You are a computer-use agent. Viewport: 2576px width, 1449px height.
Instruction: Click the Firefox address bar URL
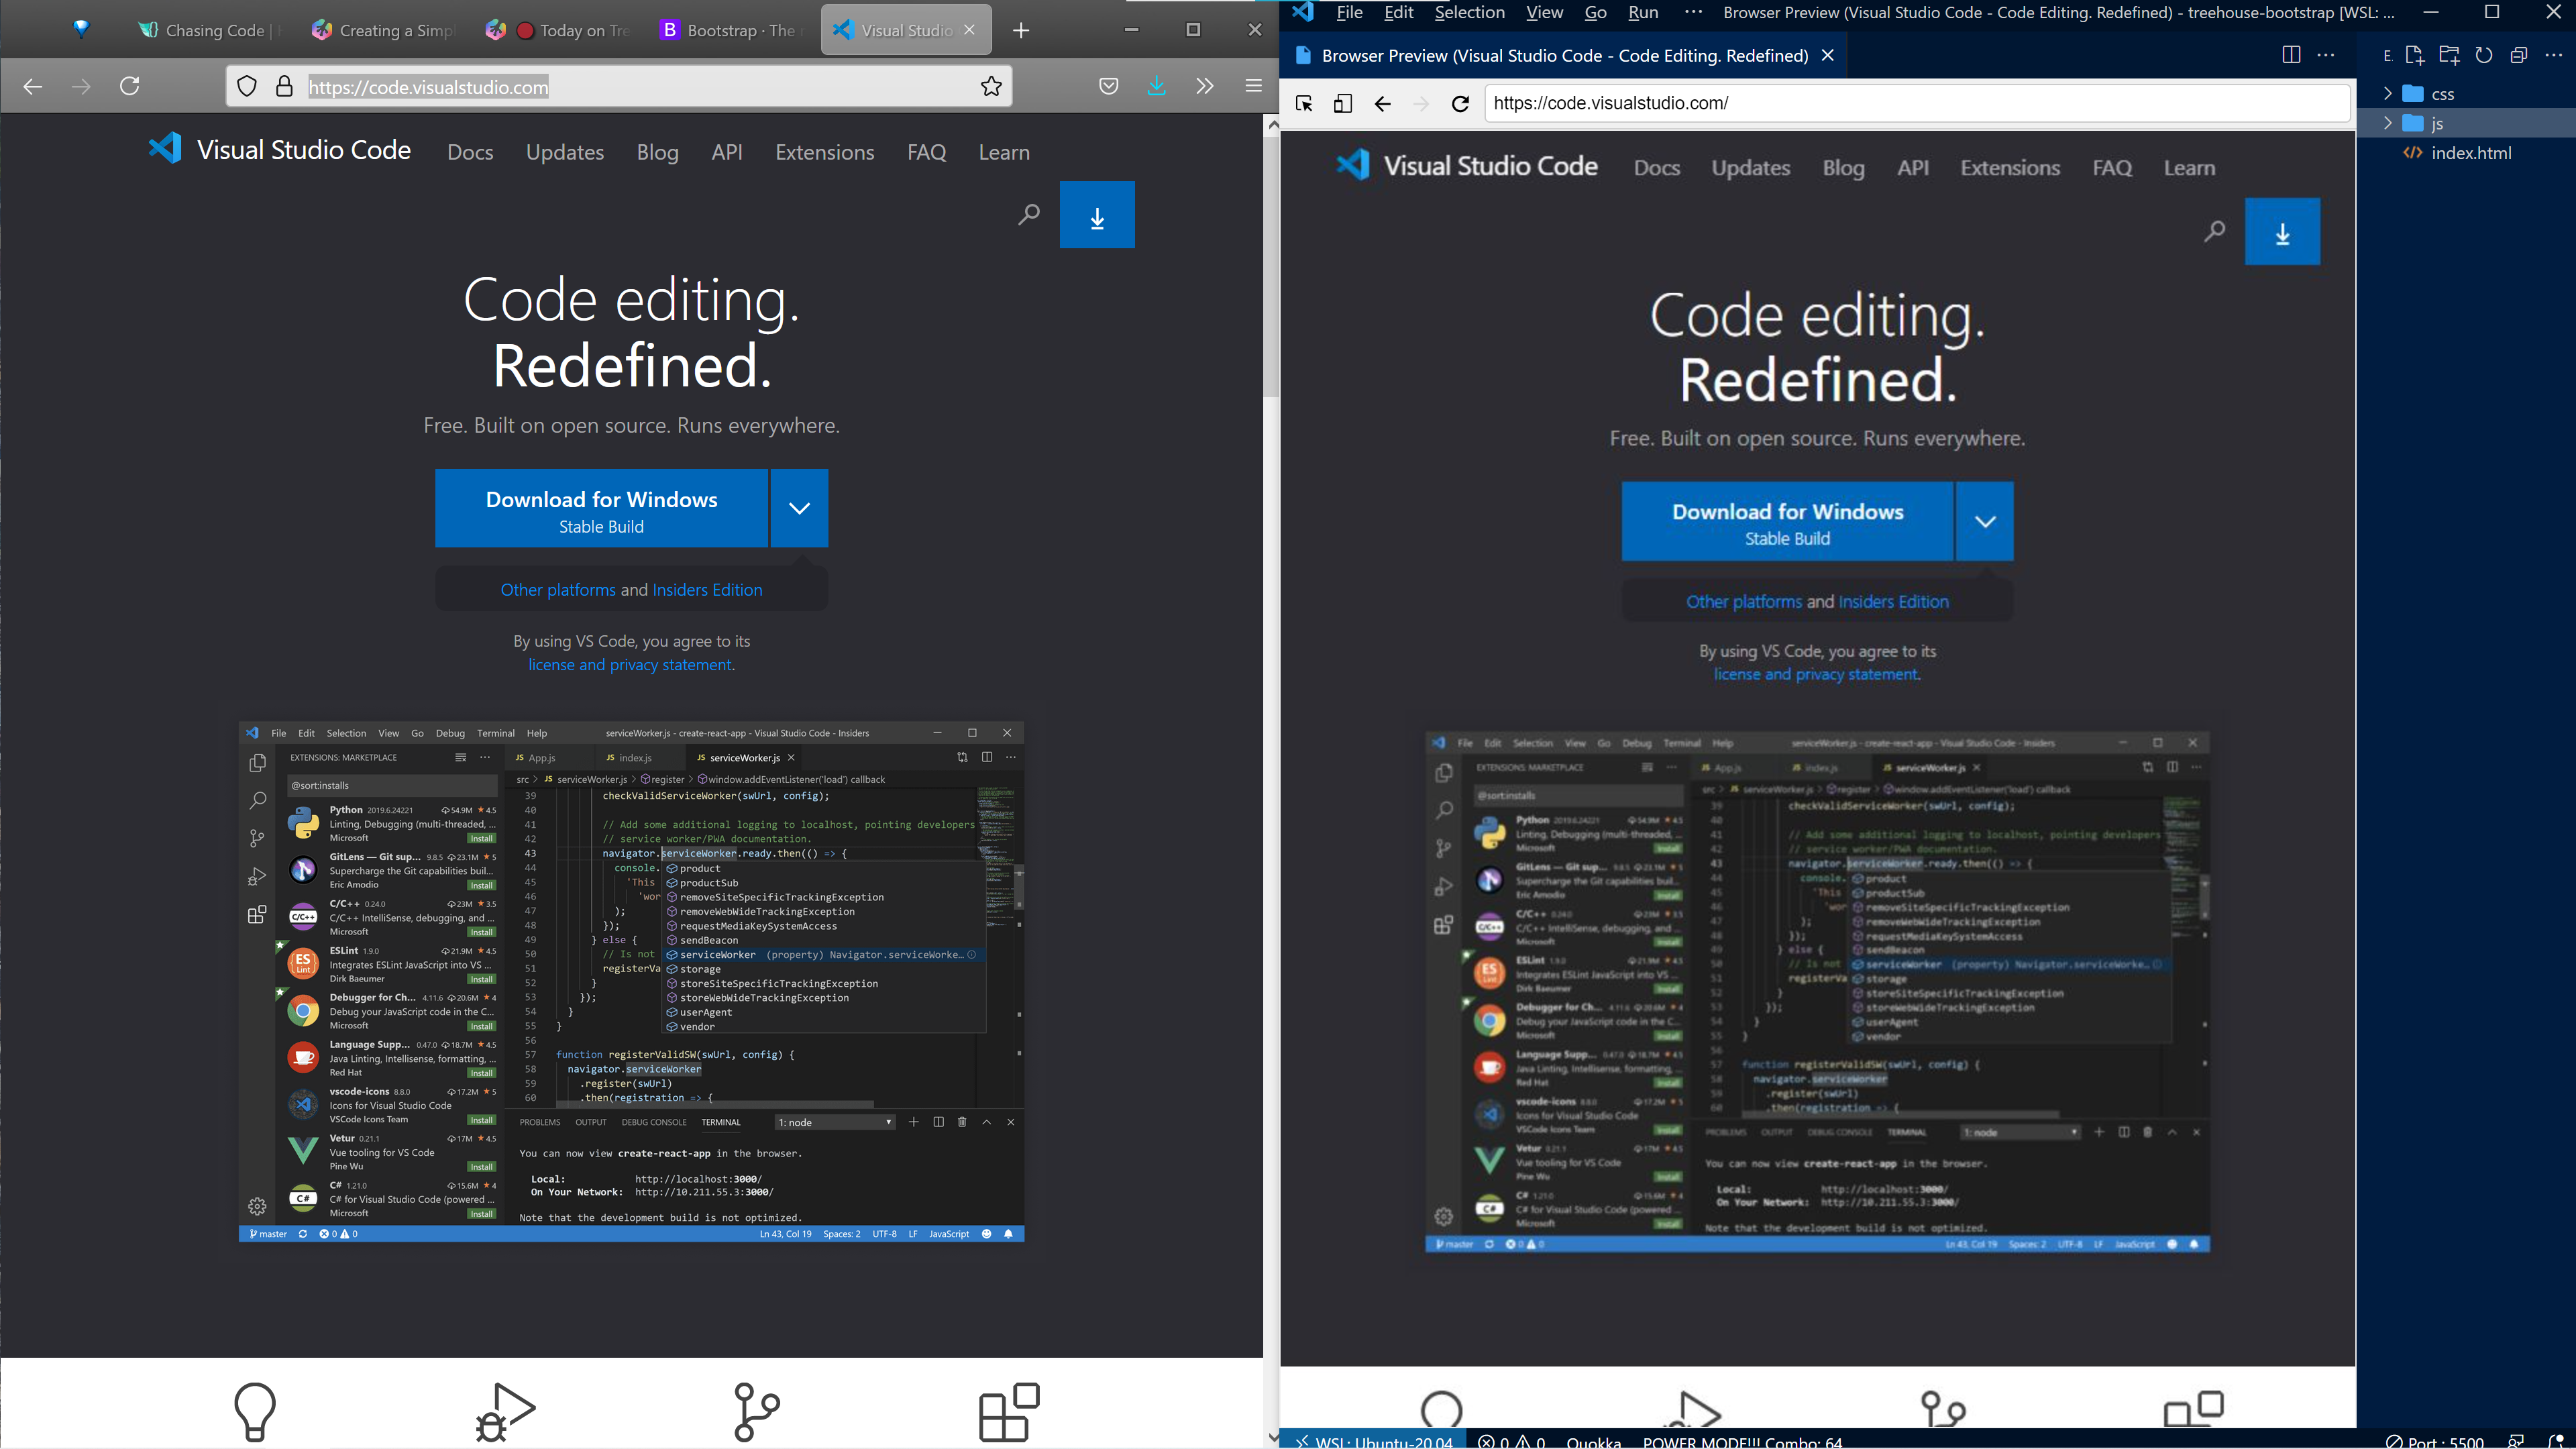428,87
